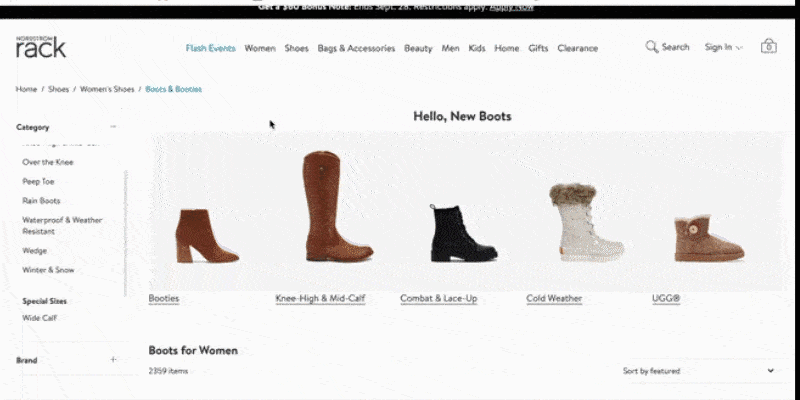The image size is (800, 400).
Task: Click the black Combat boot image
Action: (462, 234)
